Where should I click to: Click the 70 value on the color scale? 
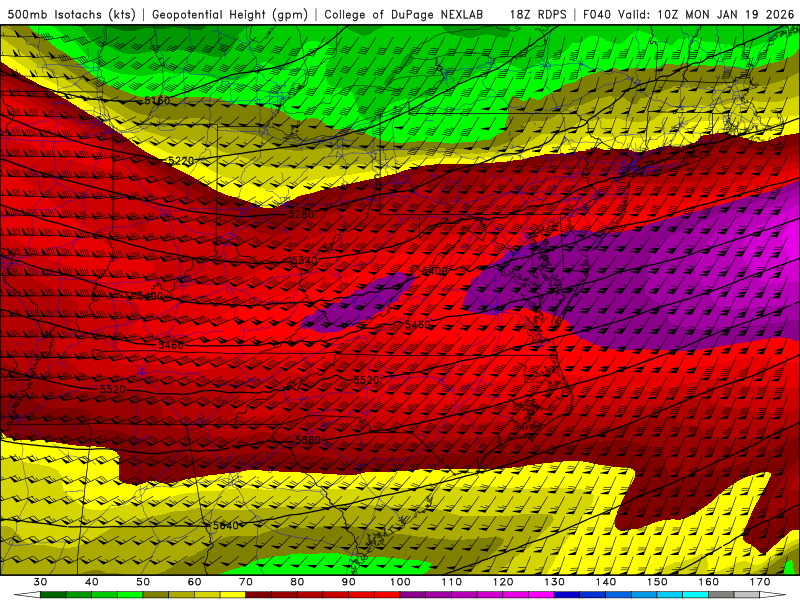[x=246, y=582]
